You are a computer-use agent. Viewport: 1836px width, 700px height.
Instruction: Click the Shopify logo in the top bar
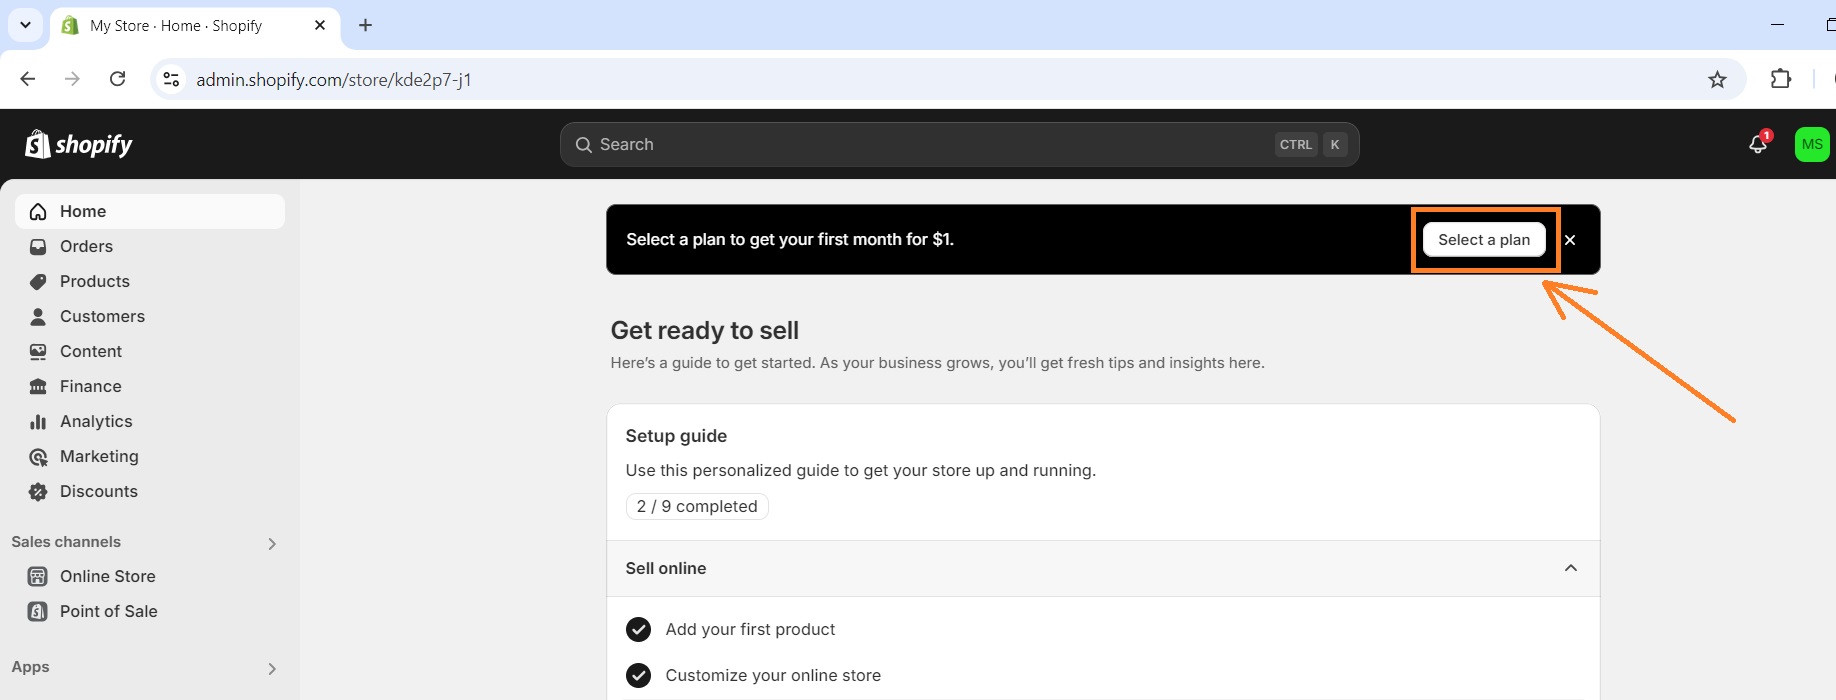pos(78,143)
